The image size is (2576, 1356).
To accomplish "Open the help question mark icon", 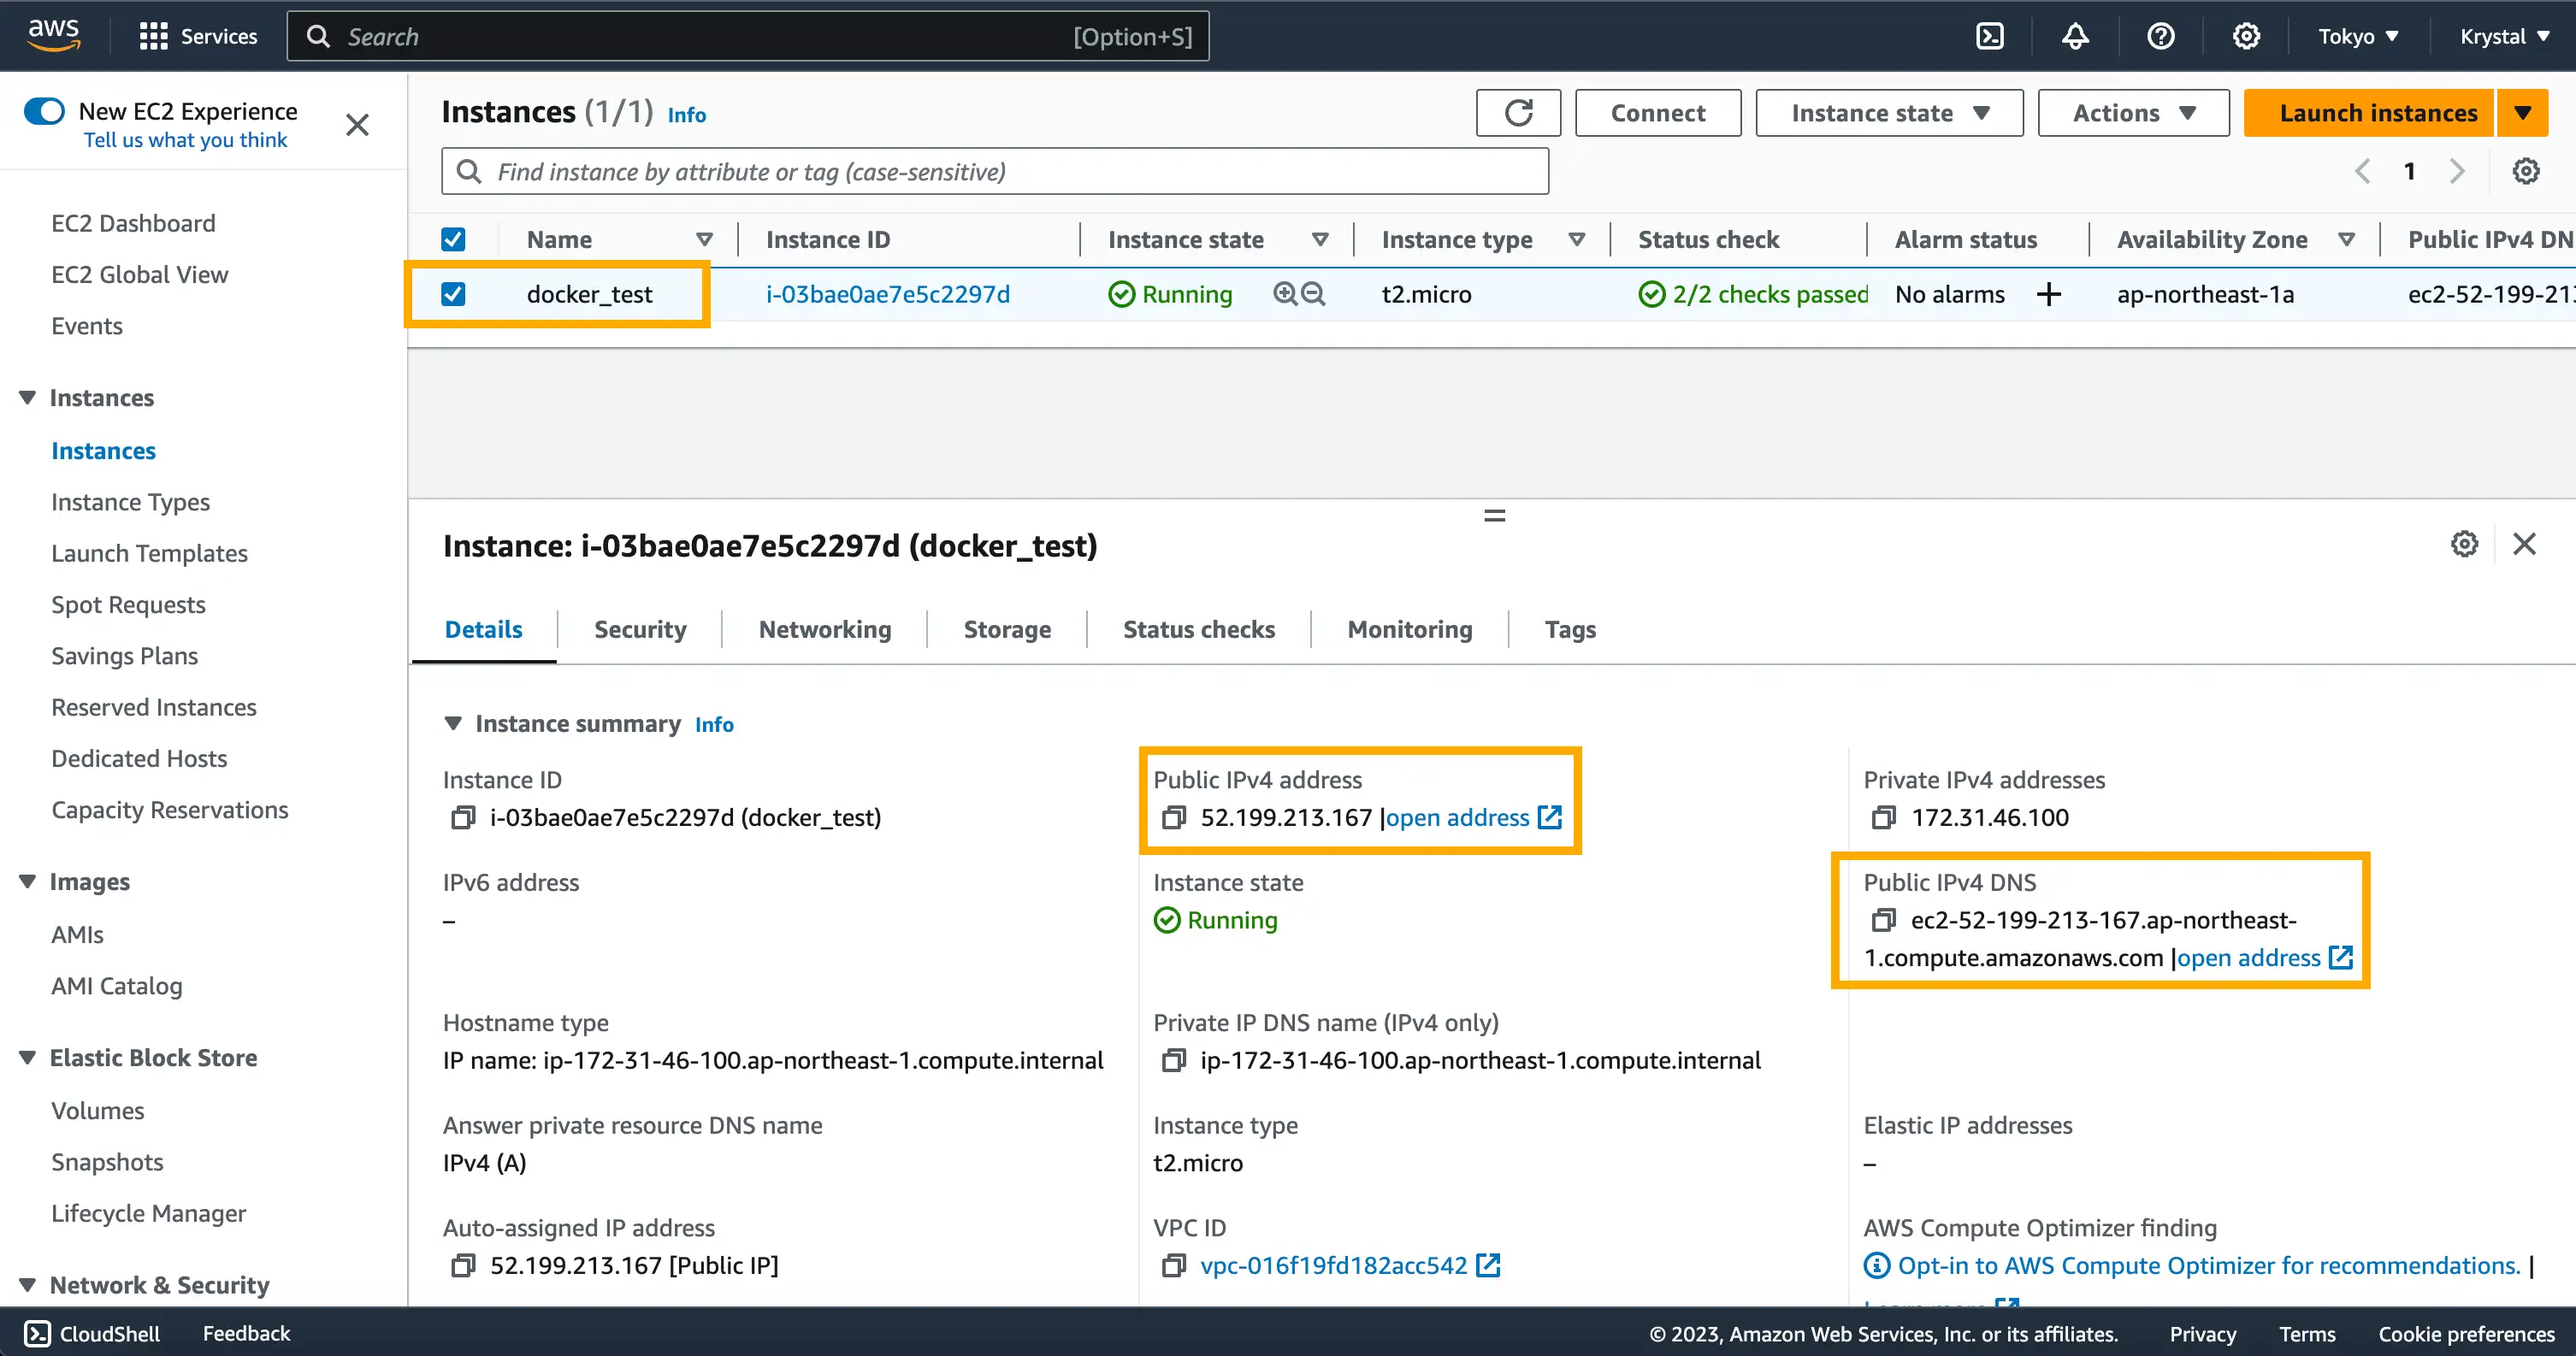I will pos(2161,36).
